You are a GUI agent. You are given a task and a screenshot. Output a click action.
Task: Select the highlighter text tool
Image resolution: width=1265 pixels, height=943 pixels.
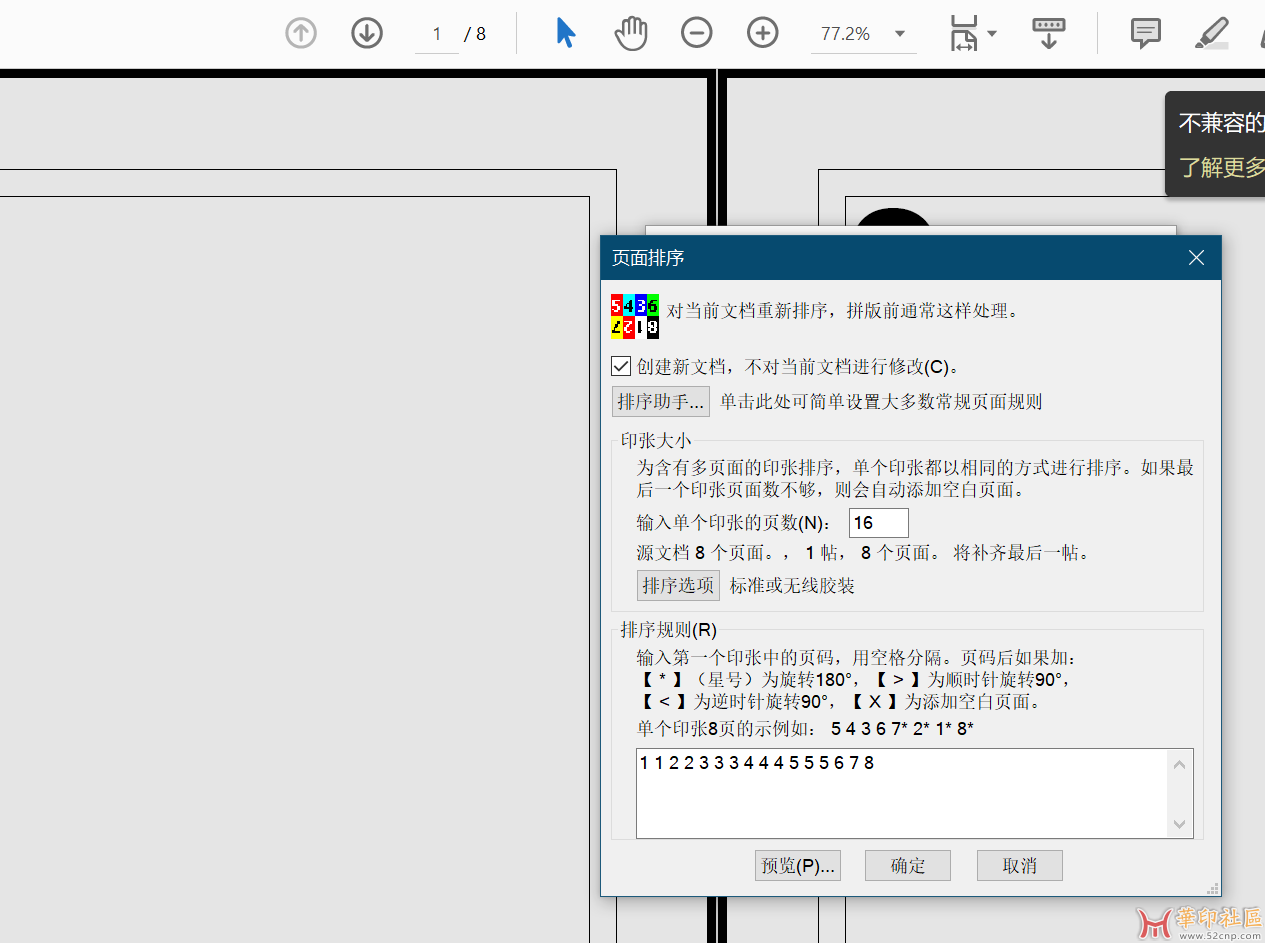[1212, 33]
